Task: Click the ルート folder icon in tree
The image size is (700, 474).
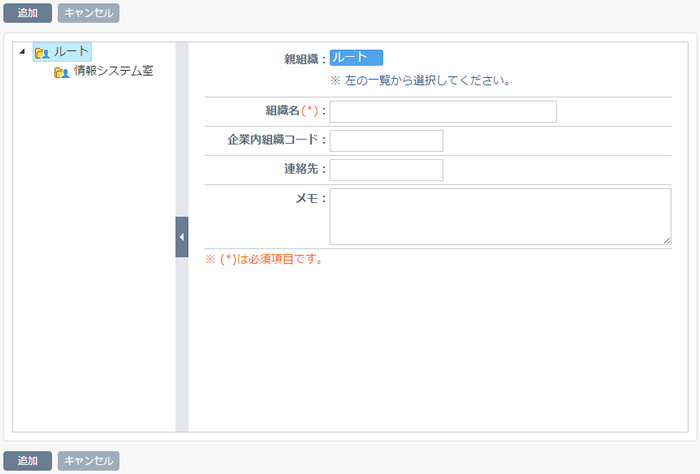Action: (42, 53)
